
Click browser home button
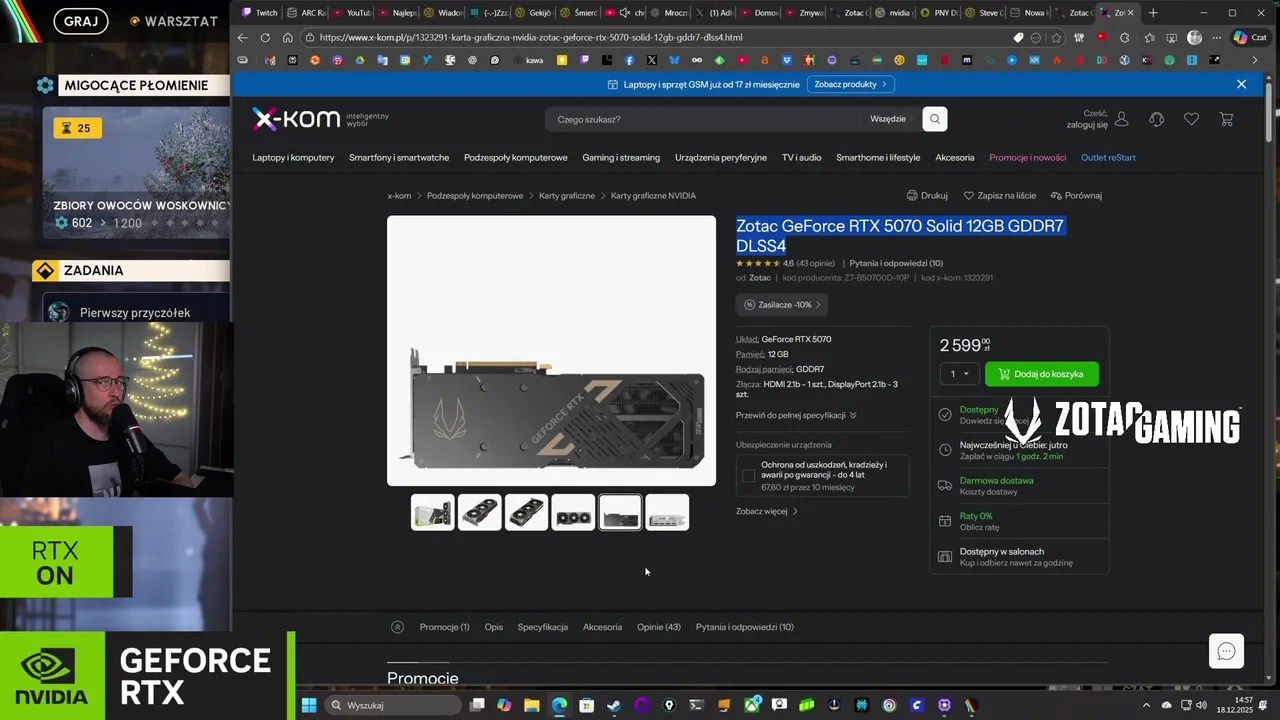coord(287,37)
